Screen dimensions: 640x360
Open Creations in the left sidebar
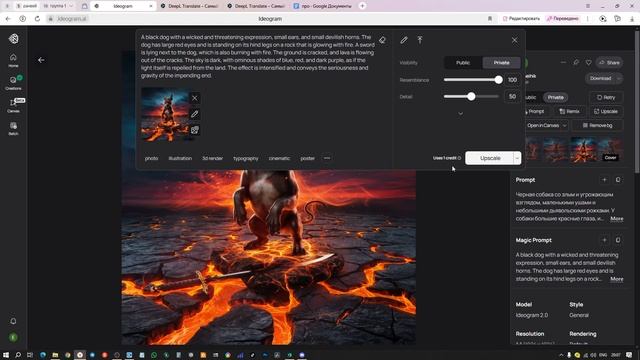coord(13,83)
